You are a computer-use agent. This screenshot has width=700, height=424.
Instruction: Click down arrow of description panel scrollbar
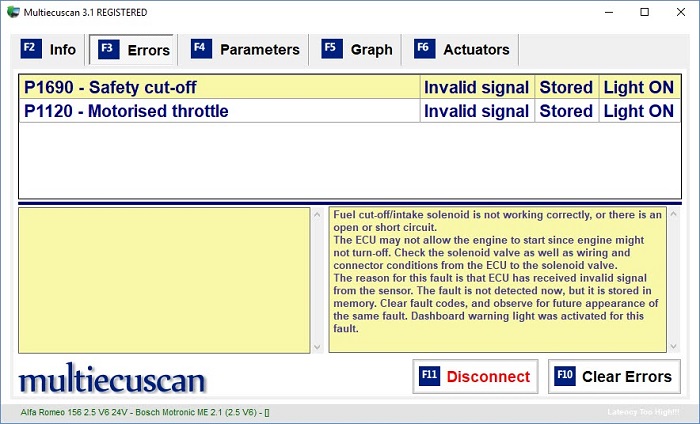coord(674,346)
